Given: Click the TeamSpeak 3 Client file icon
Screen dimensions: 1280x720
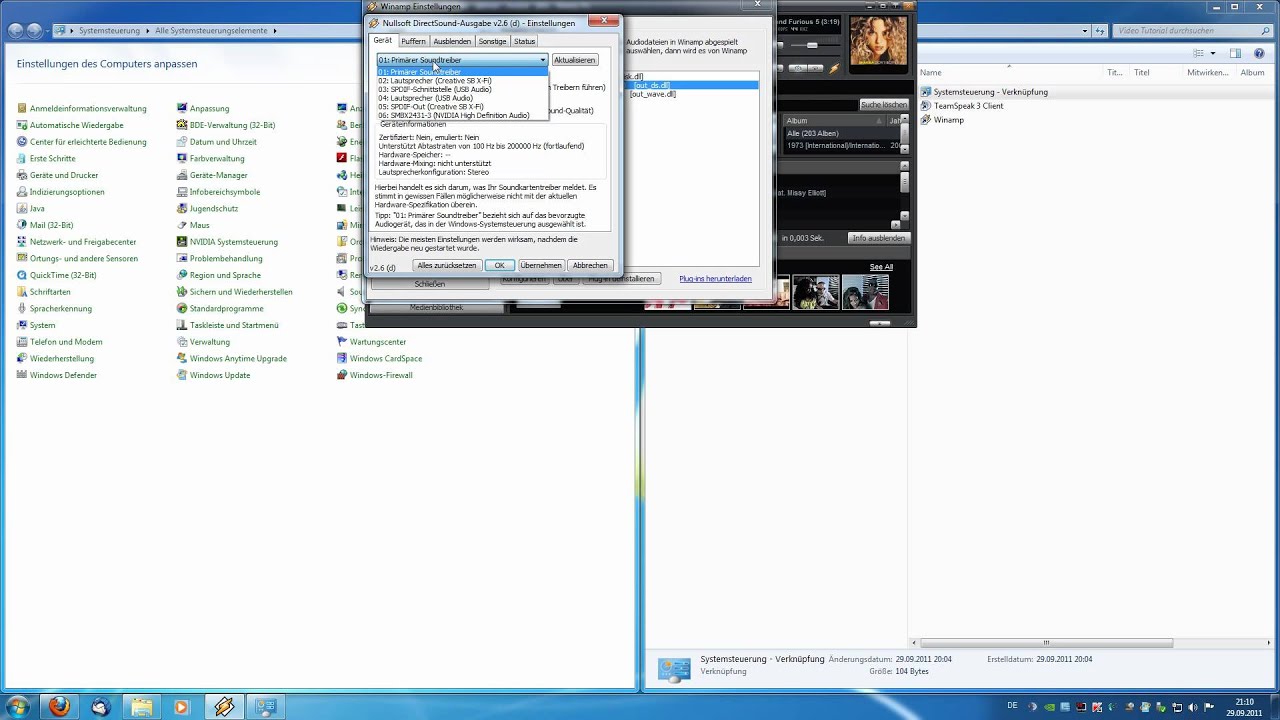Looking at the screenshot, I should [926, 106].
